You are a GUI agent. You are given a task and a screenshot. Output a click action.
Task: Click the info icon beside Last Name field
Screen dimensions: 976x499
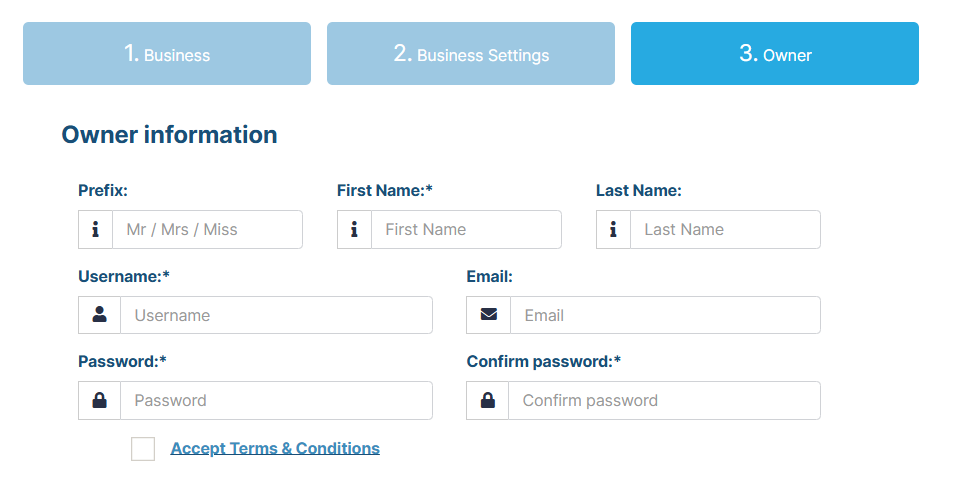click(614, 230)
